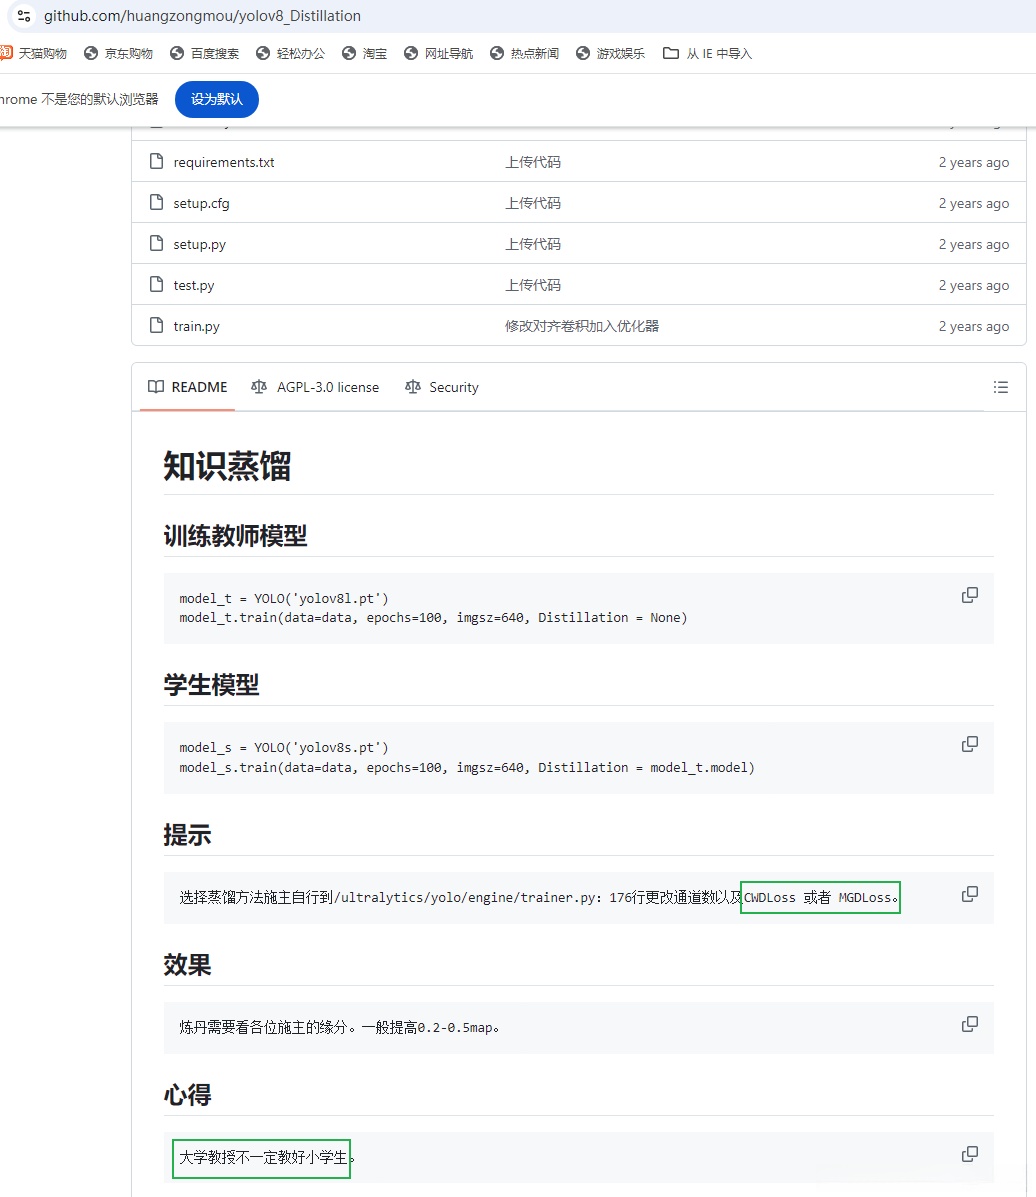This screenshot has height=1197, width=1036.
Task: Open the 天猫购物 bookmark
Action: (x=34, y=53)
